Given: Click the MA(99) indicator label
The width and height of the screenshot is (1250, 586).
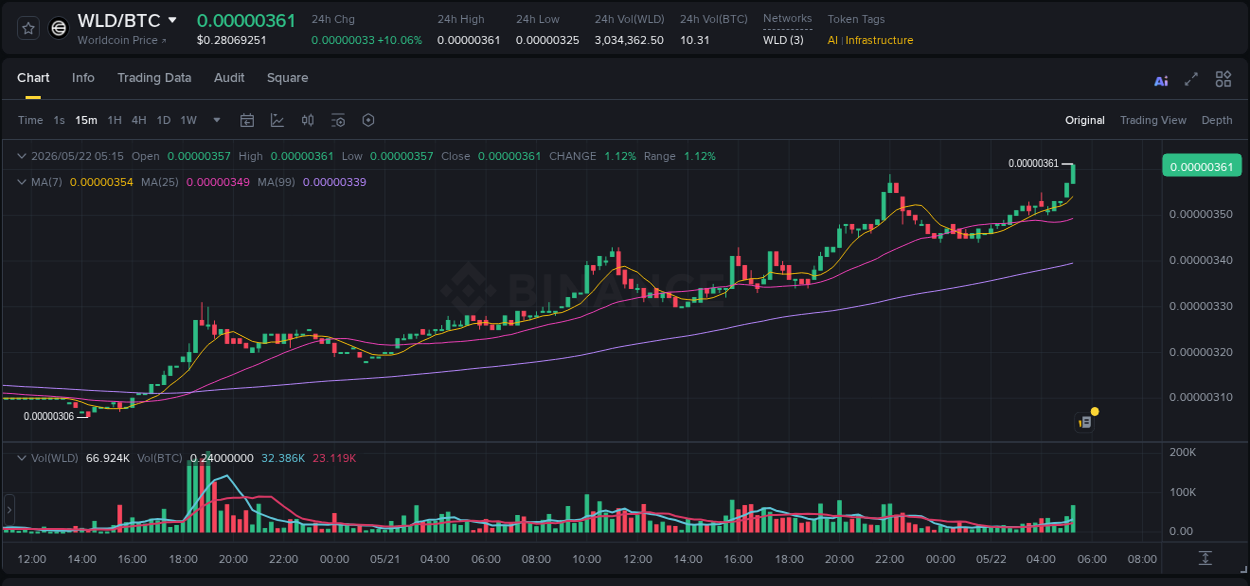Looking at the screenshot, I should click(x=276, y=182).
